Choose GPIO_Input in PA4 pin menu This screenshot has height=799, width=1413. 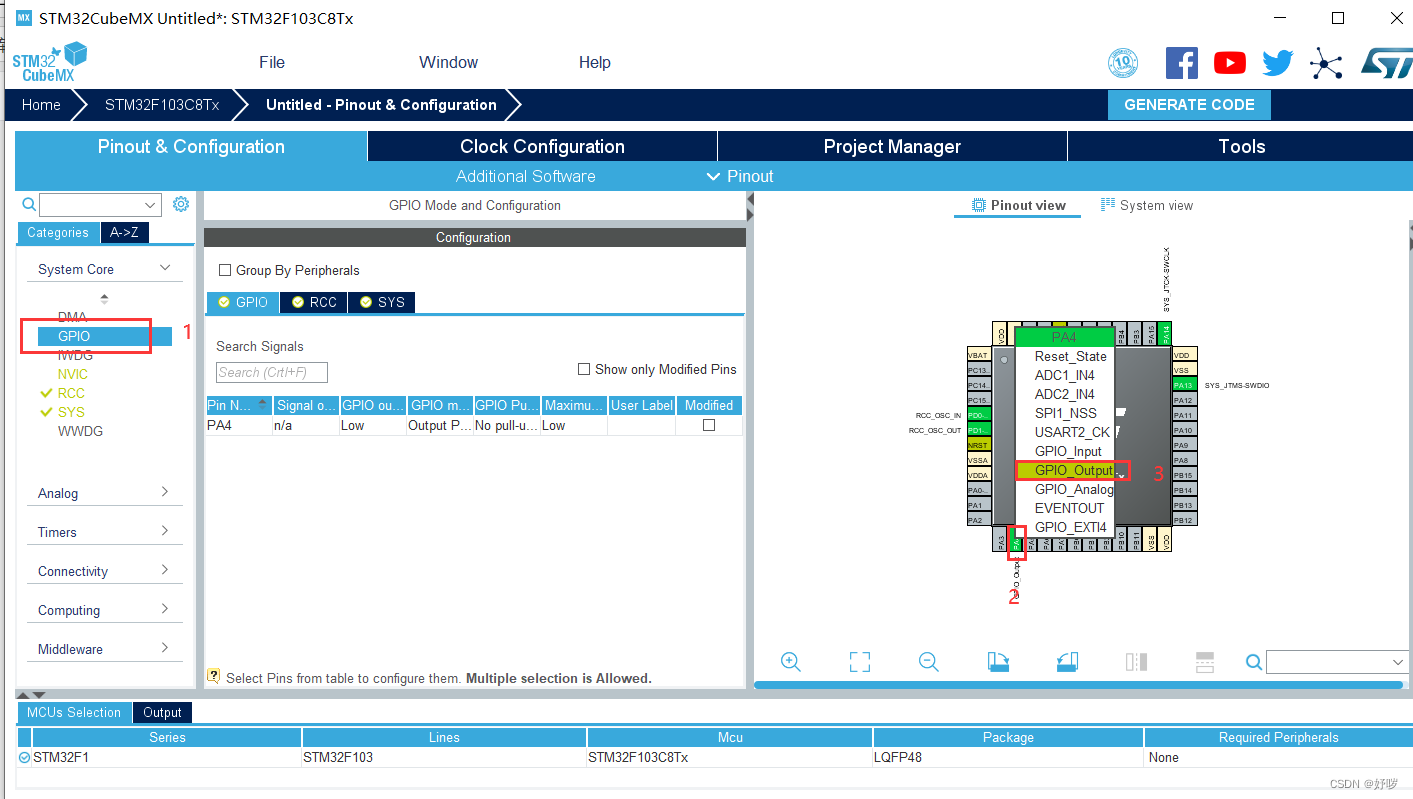coord(1068,451)
